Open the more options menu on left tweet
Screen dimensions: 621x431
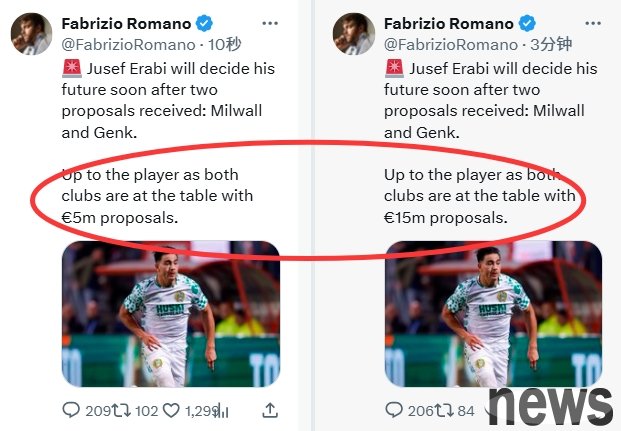point(270,23)
